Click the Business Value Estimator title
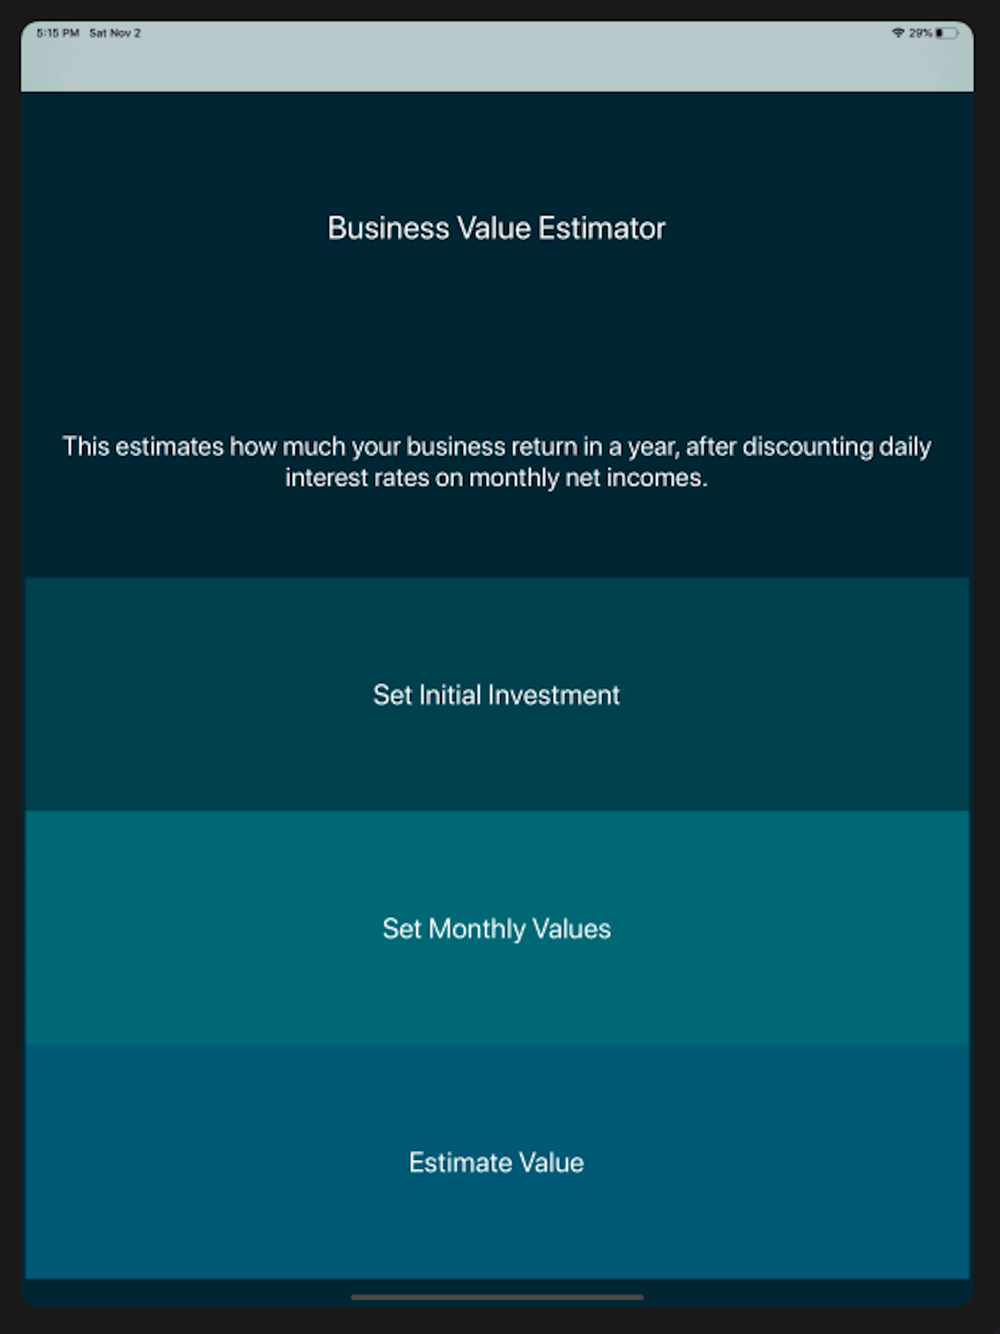This screenshot has width=1000, height=1334. click(497, 228)
